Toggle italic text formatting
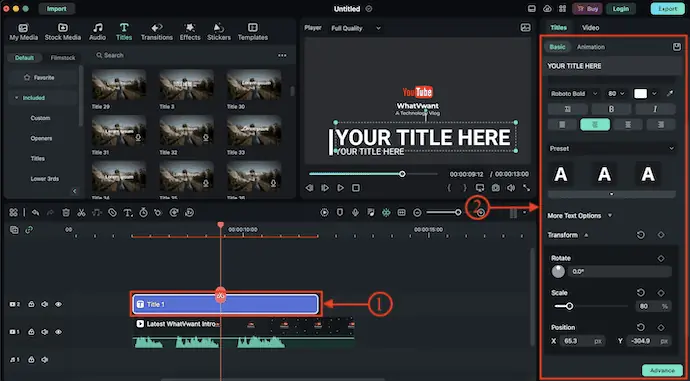This screenshot has height=381, width=690. [x=655, y=109]
